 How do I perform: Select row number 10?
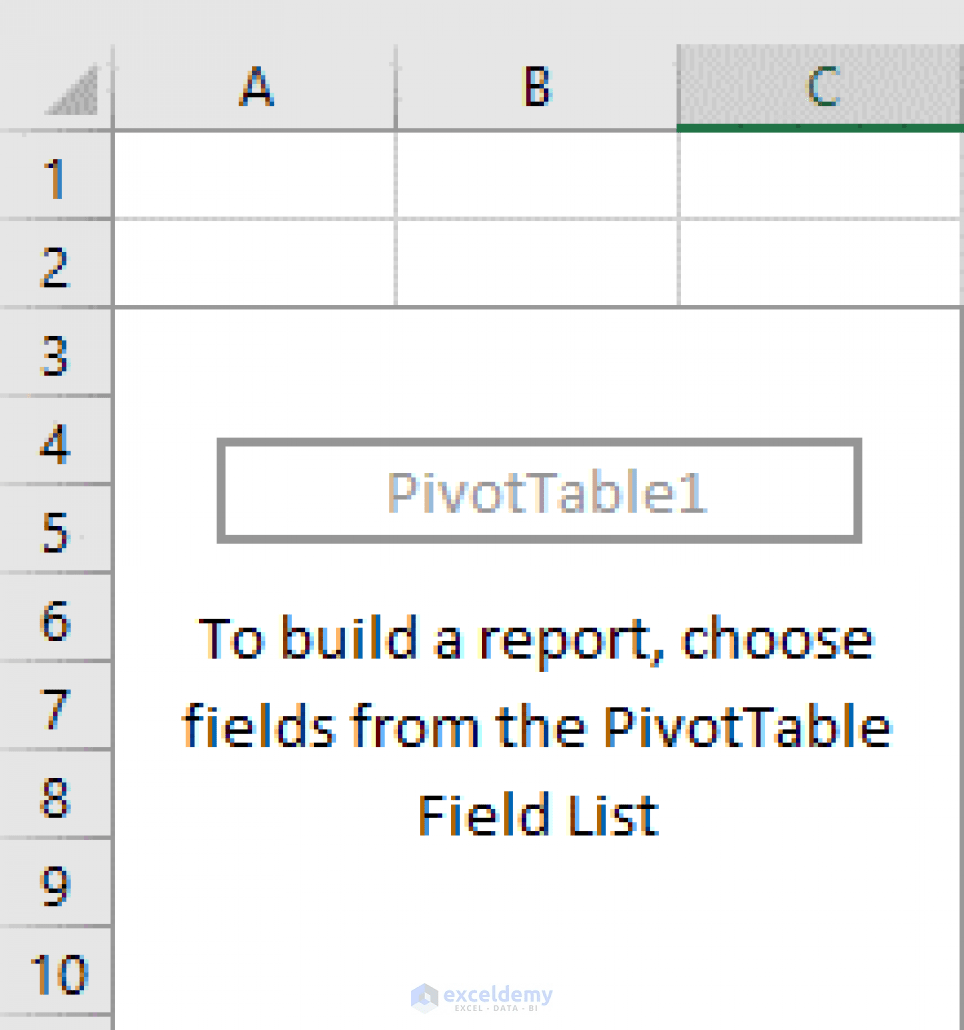click(57, 972)
